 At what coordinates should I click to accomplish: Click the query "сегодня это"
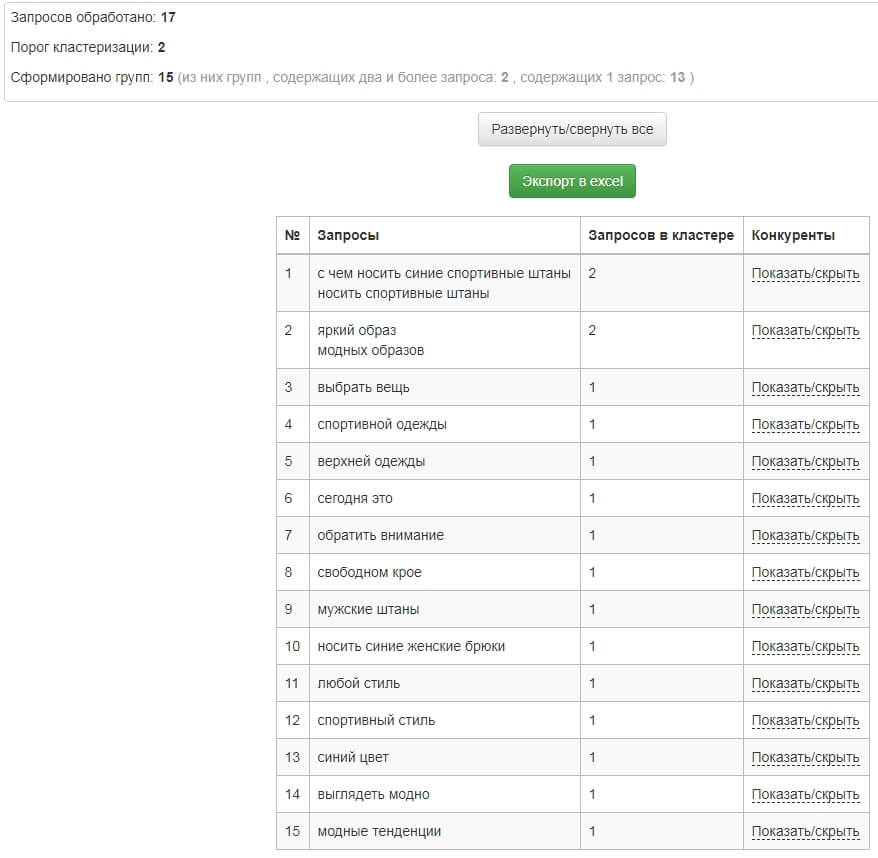[x=355, y=498]
